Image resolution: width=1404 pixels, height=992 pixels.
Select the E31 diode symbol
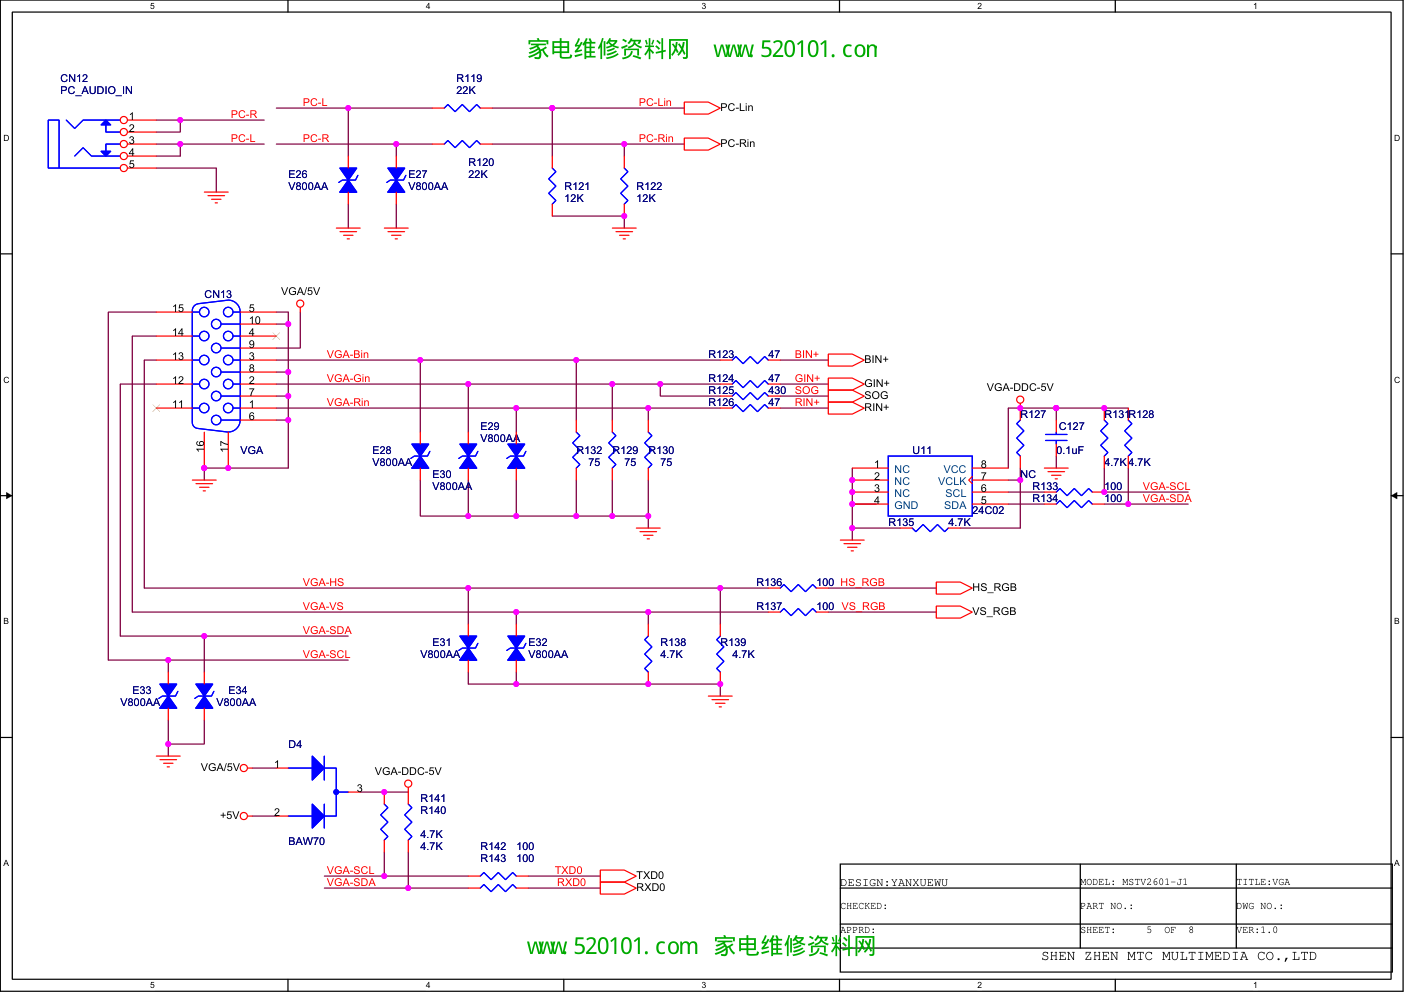coord(468,648)
